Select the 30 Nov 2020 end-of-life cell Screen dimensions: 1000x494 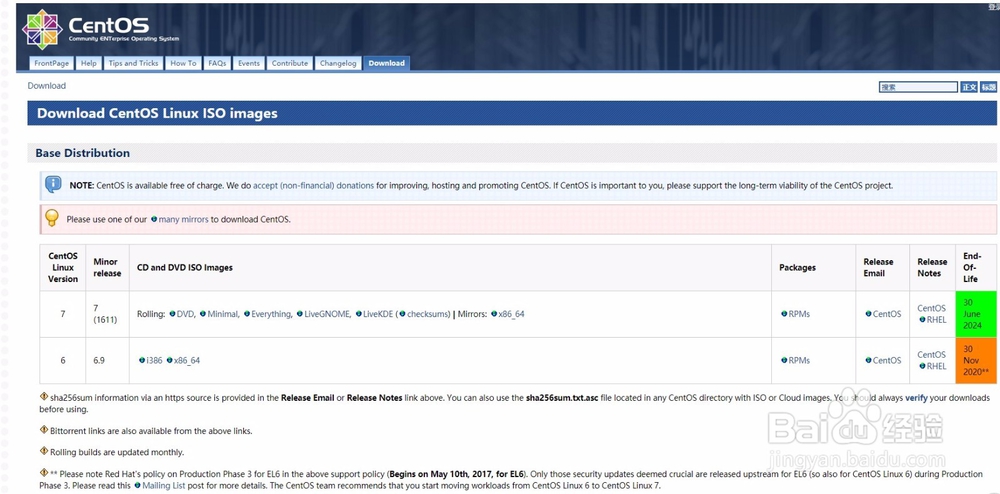[x=976, y=360]
